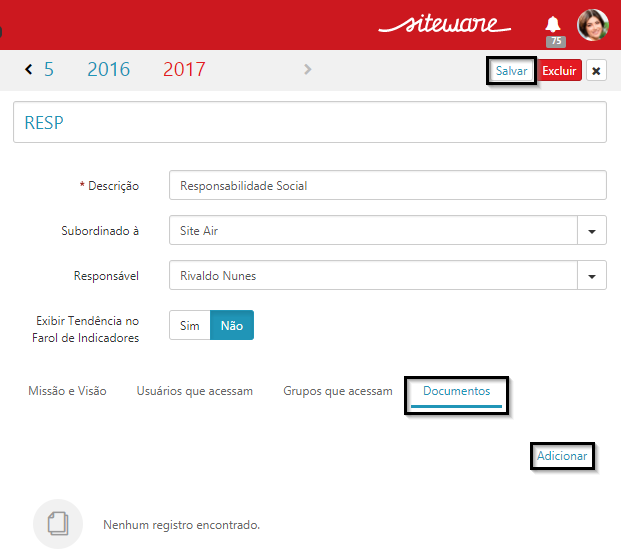Open the Subordinado à dropdown arrow
The image size is (621, 549).
pyautogui.click(x=592, y=231)
